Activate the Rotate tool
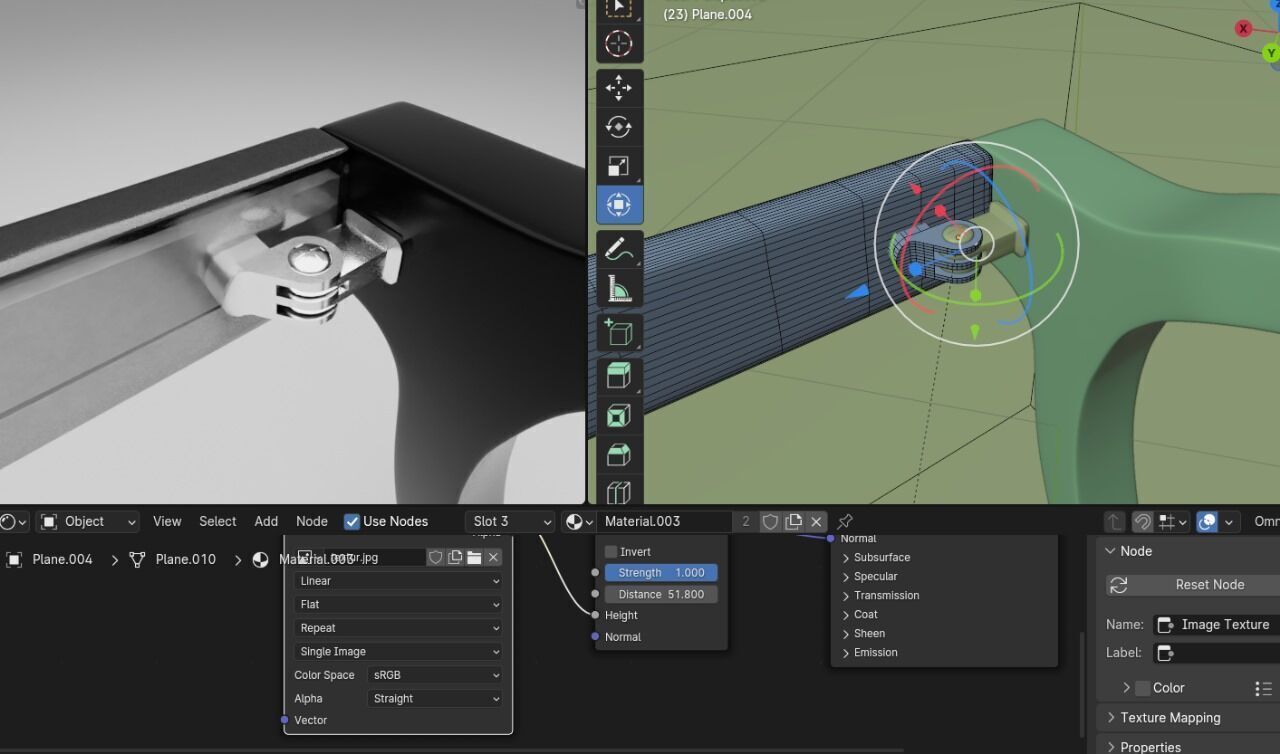Screen dimensions: 1280x754 tap(619, 127)
